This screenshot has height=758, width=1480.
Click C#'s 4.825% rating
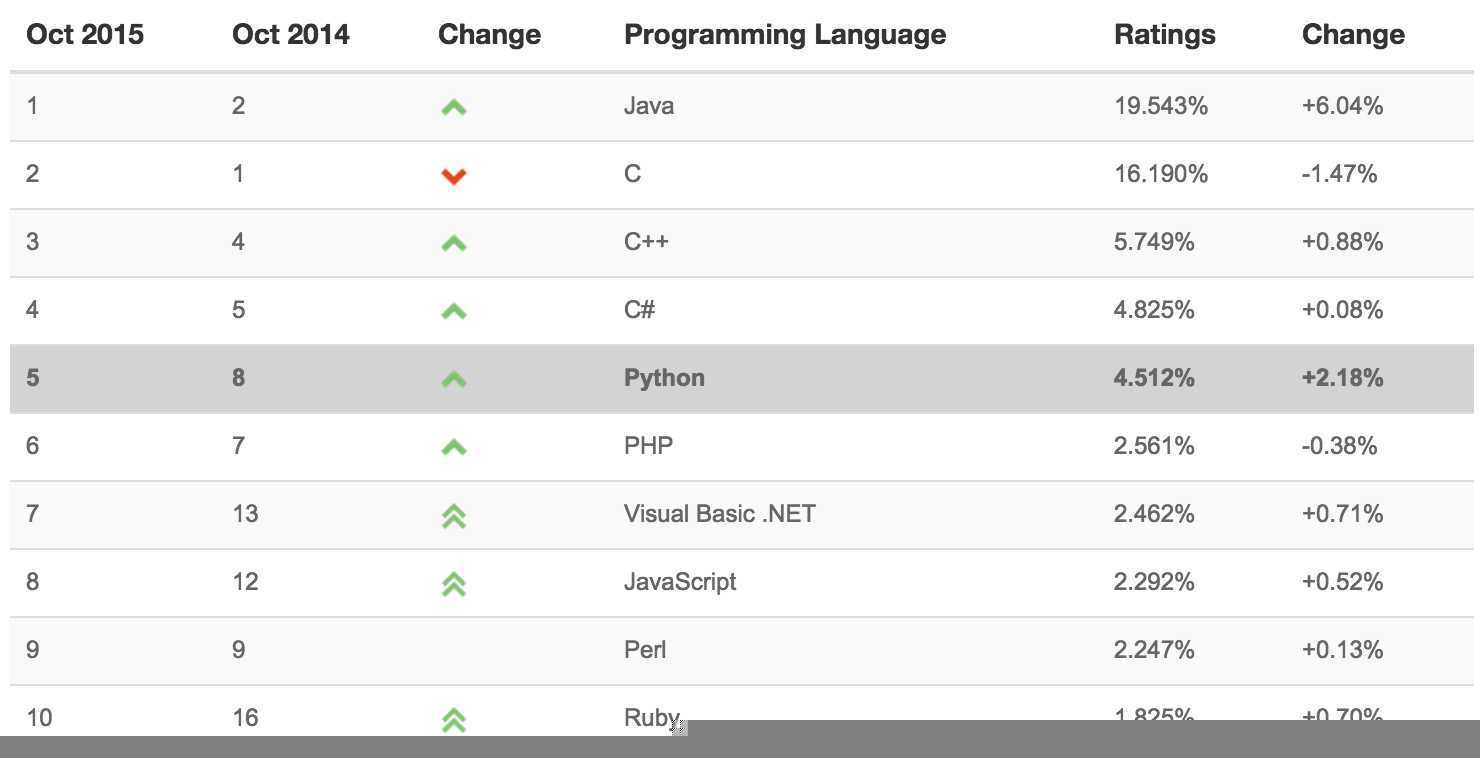point(1154,310)
